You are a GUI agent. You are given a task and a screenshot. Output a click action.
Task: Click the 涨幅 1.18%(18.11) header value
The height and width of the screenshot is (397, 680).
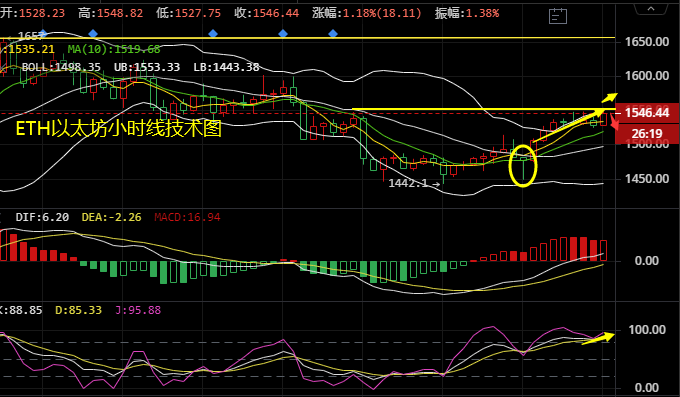(366, 13)
